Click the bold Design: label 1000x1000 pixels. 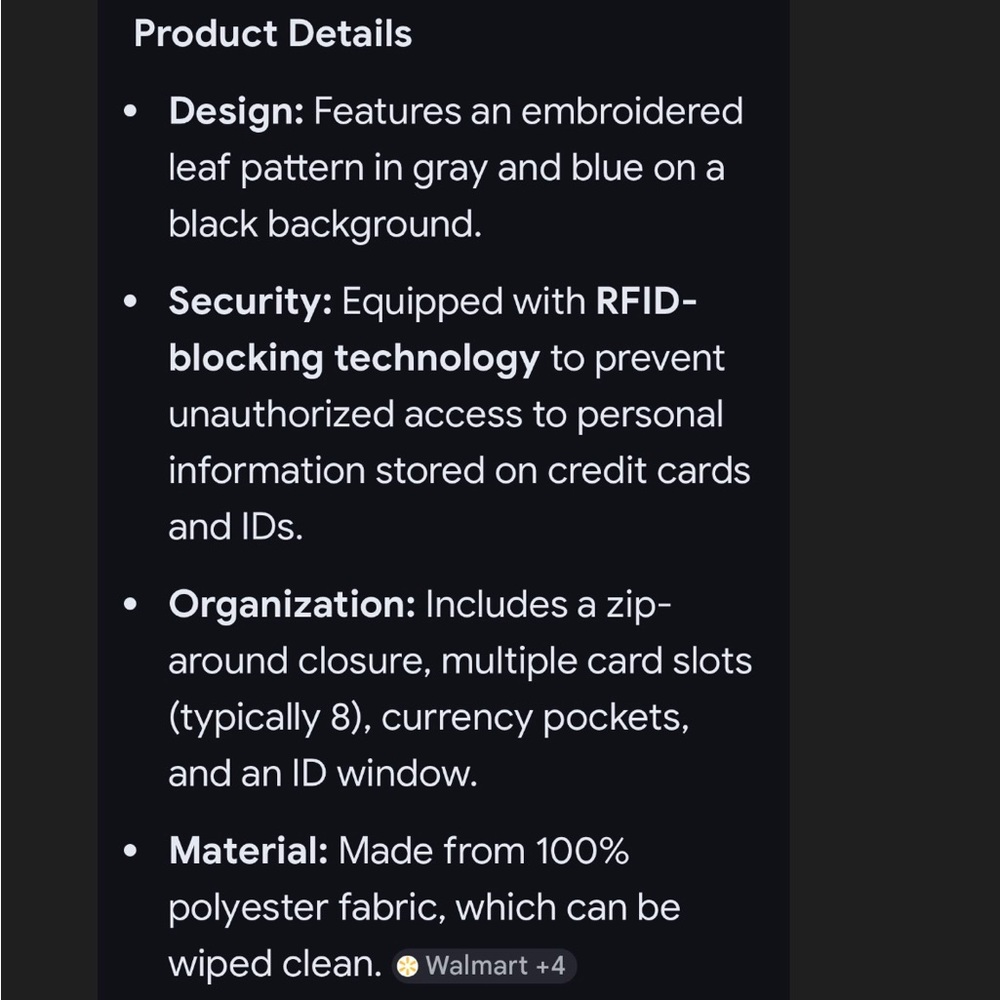(237, 111)
